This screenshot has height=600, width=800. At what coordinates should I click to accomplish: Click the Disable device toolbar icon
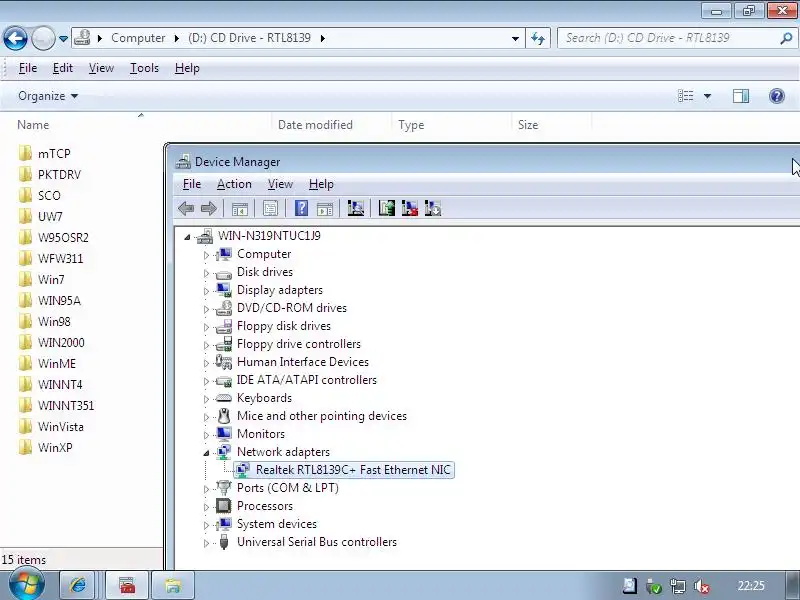coord(433,208)
